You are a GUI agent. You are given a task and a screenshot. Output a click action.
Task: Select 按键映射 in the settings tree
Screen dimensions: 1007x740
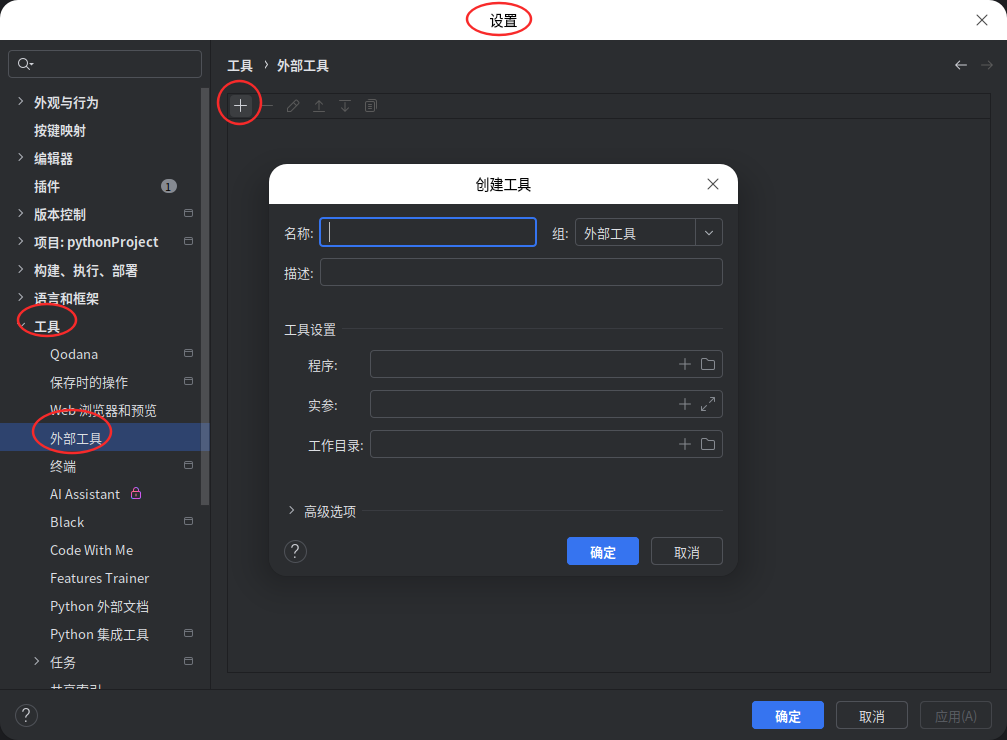pos(60,130)
